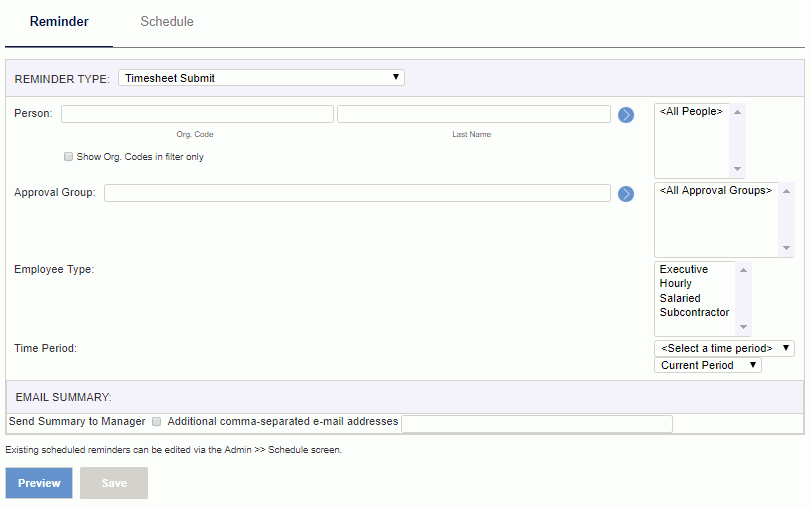Image resolution: width=810 pixels, height=509 pixels.
Task: Check the Send Summary to Manager box
Action: click(157, 422)
